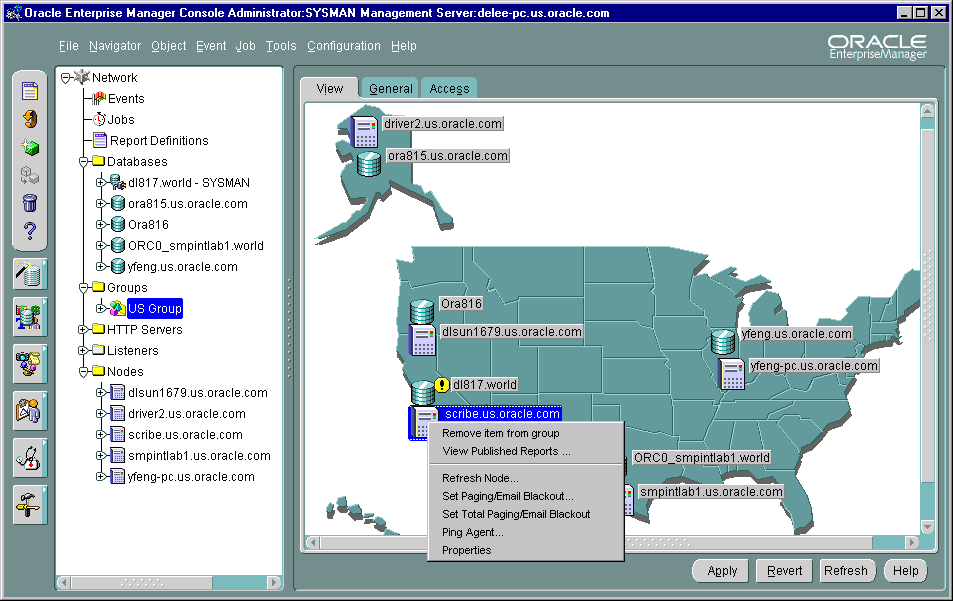
Task: Expand the Listeners tree folder
Action: [83, 350]
